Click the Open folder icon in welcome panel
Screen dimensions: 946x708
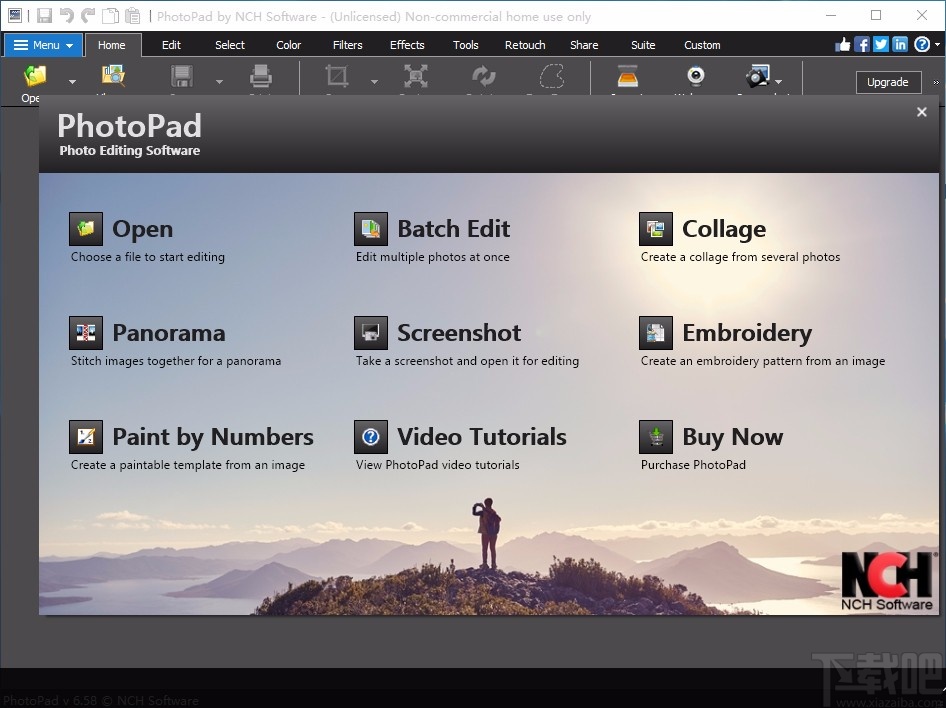pyautogui.click(x=86, y=229)
